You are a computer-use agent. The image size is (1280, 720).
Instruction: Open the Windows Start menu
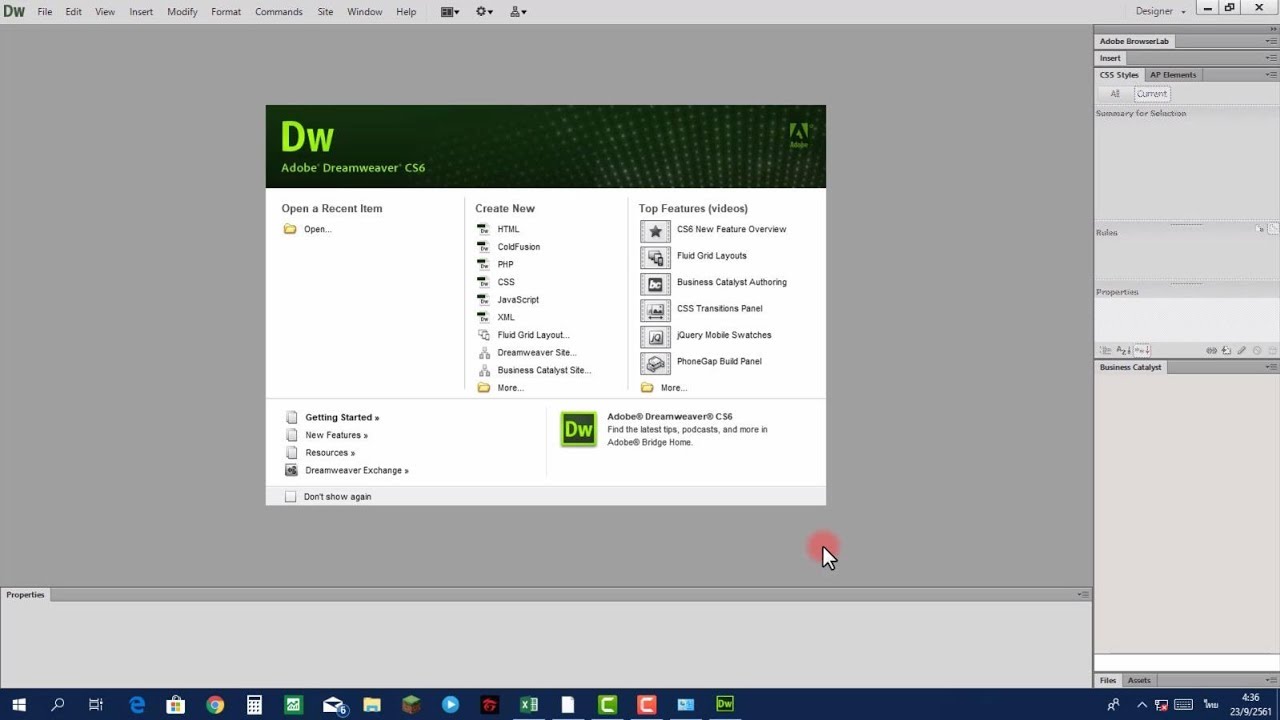[x=19, y=704]
